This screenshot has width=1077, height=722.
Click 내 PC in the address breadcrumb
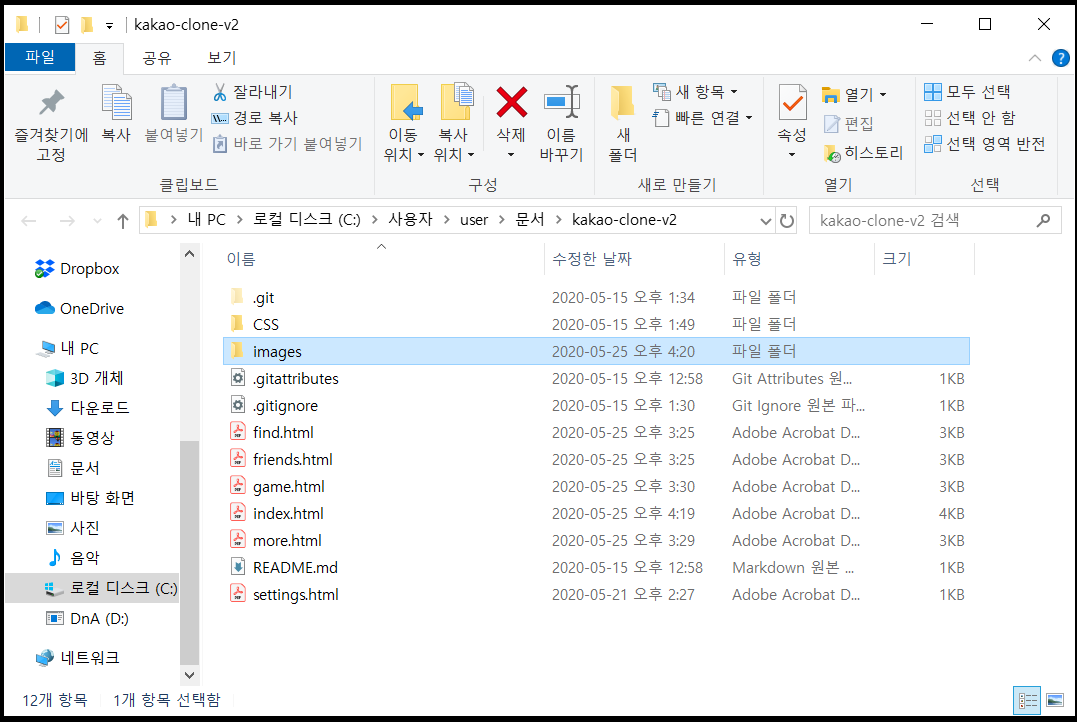tap(207, 220)
